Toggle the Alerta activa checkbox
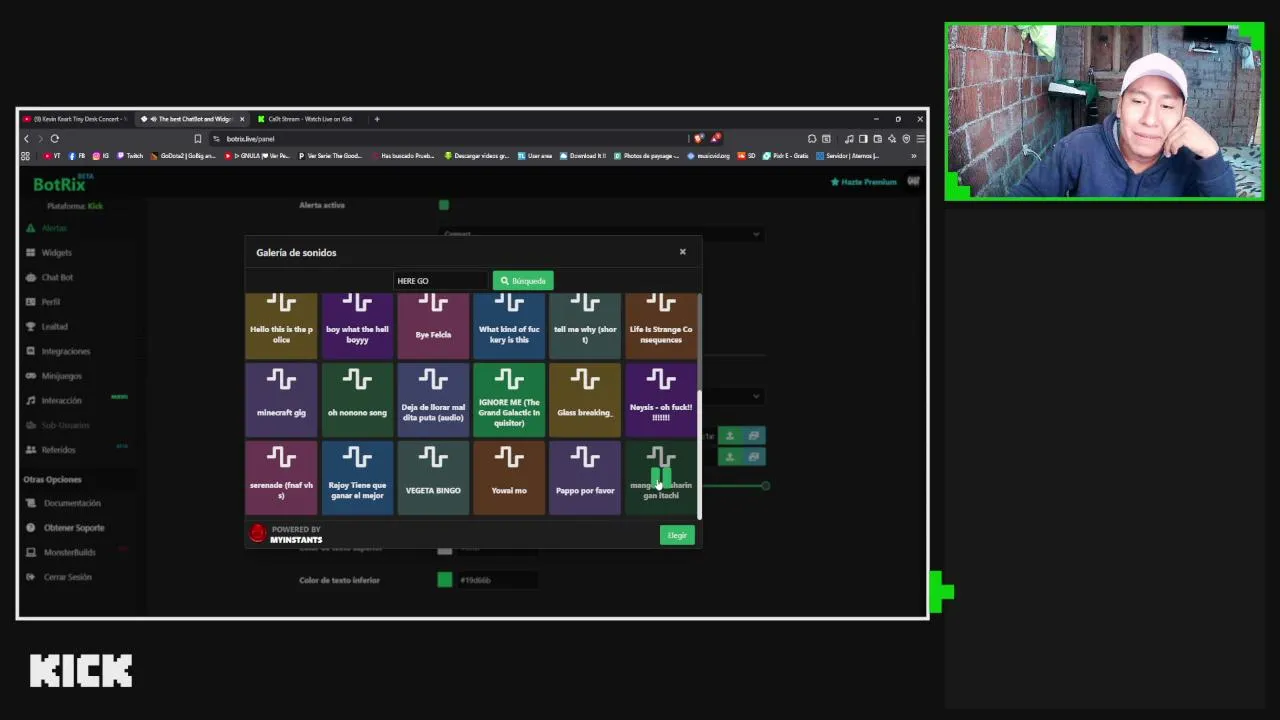The image size is (1280, 720). 444,205
